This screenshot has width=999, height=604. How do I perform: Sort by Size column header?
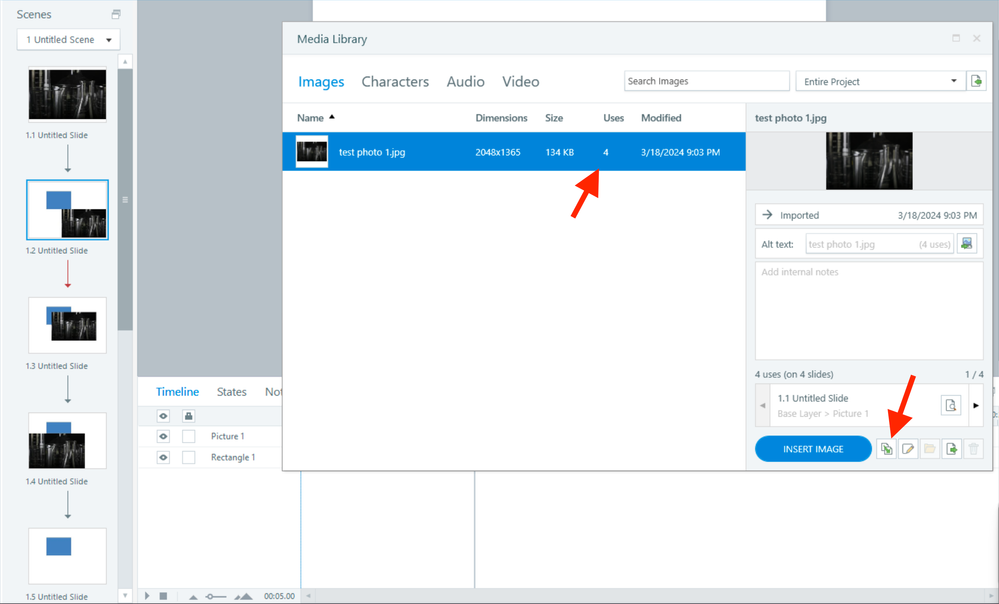pyautogui.click(x=554, y=118)
